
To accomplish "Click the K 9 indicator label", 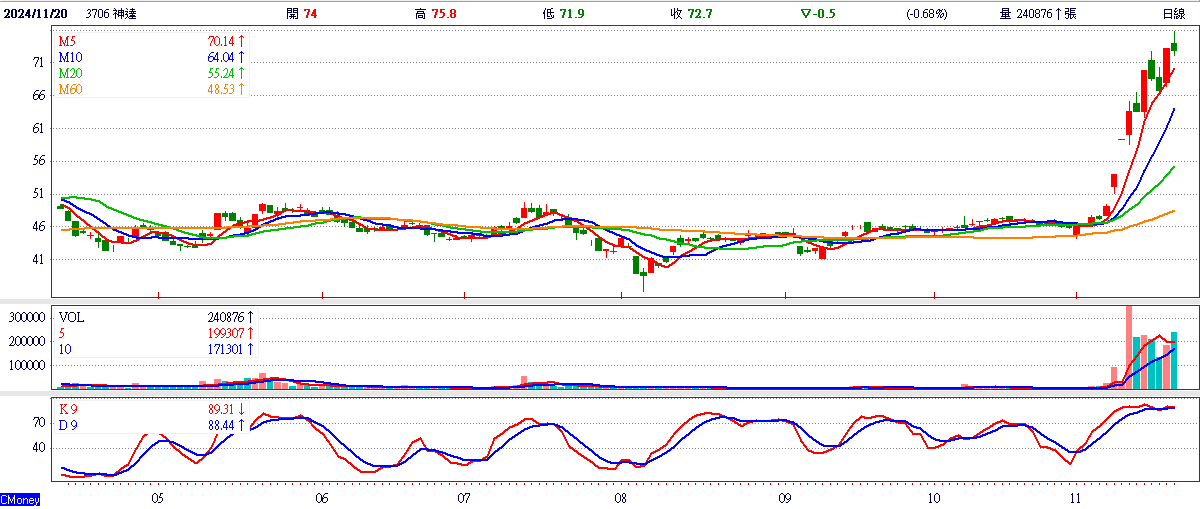I will pos(68,410).
